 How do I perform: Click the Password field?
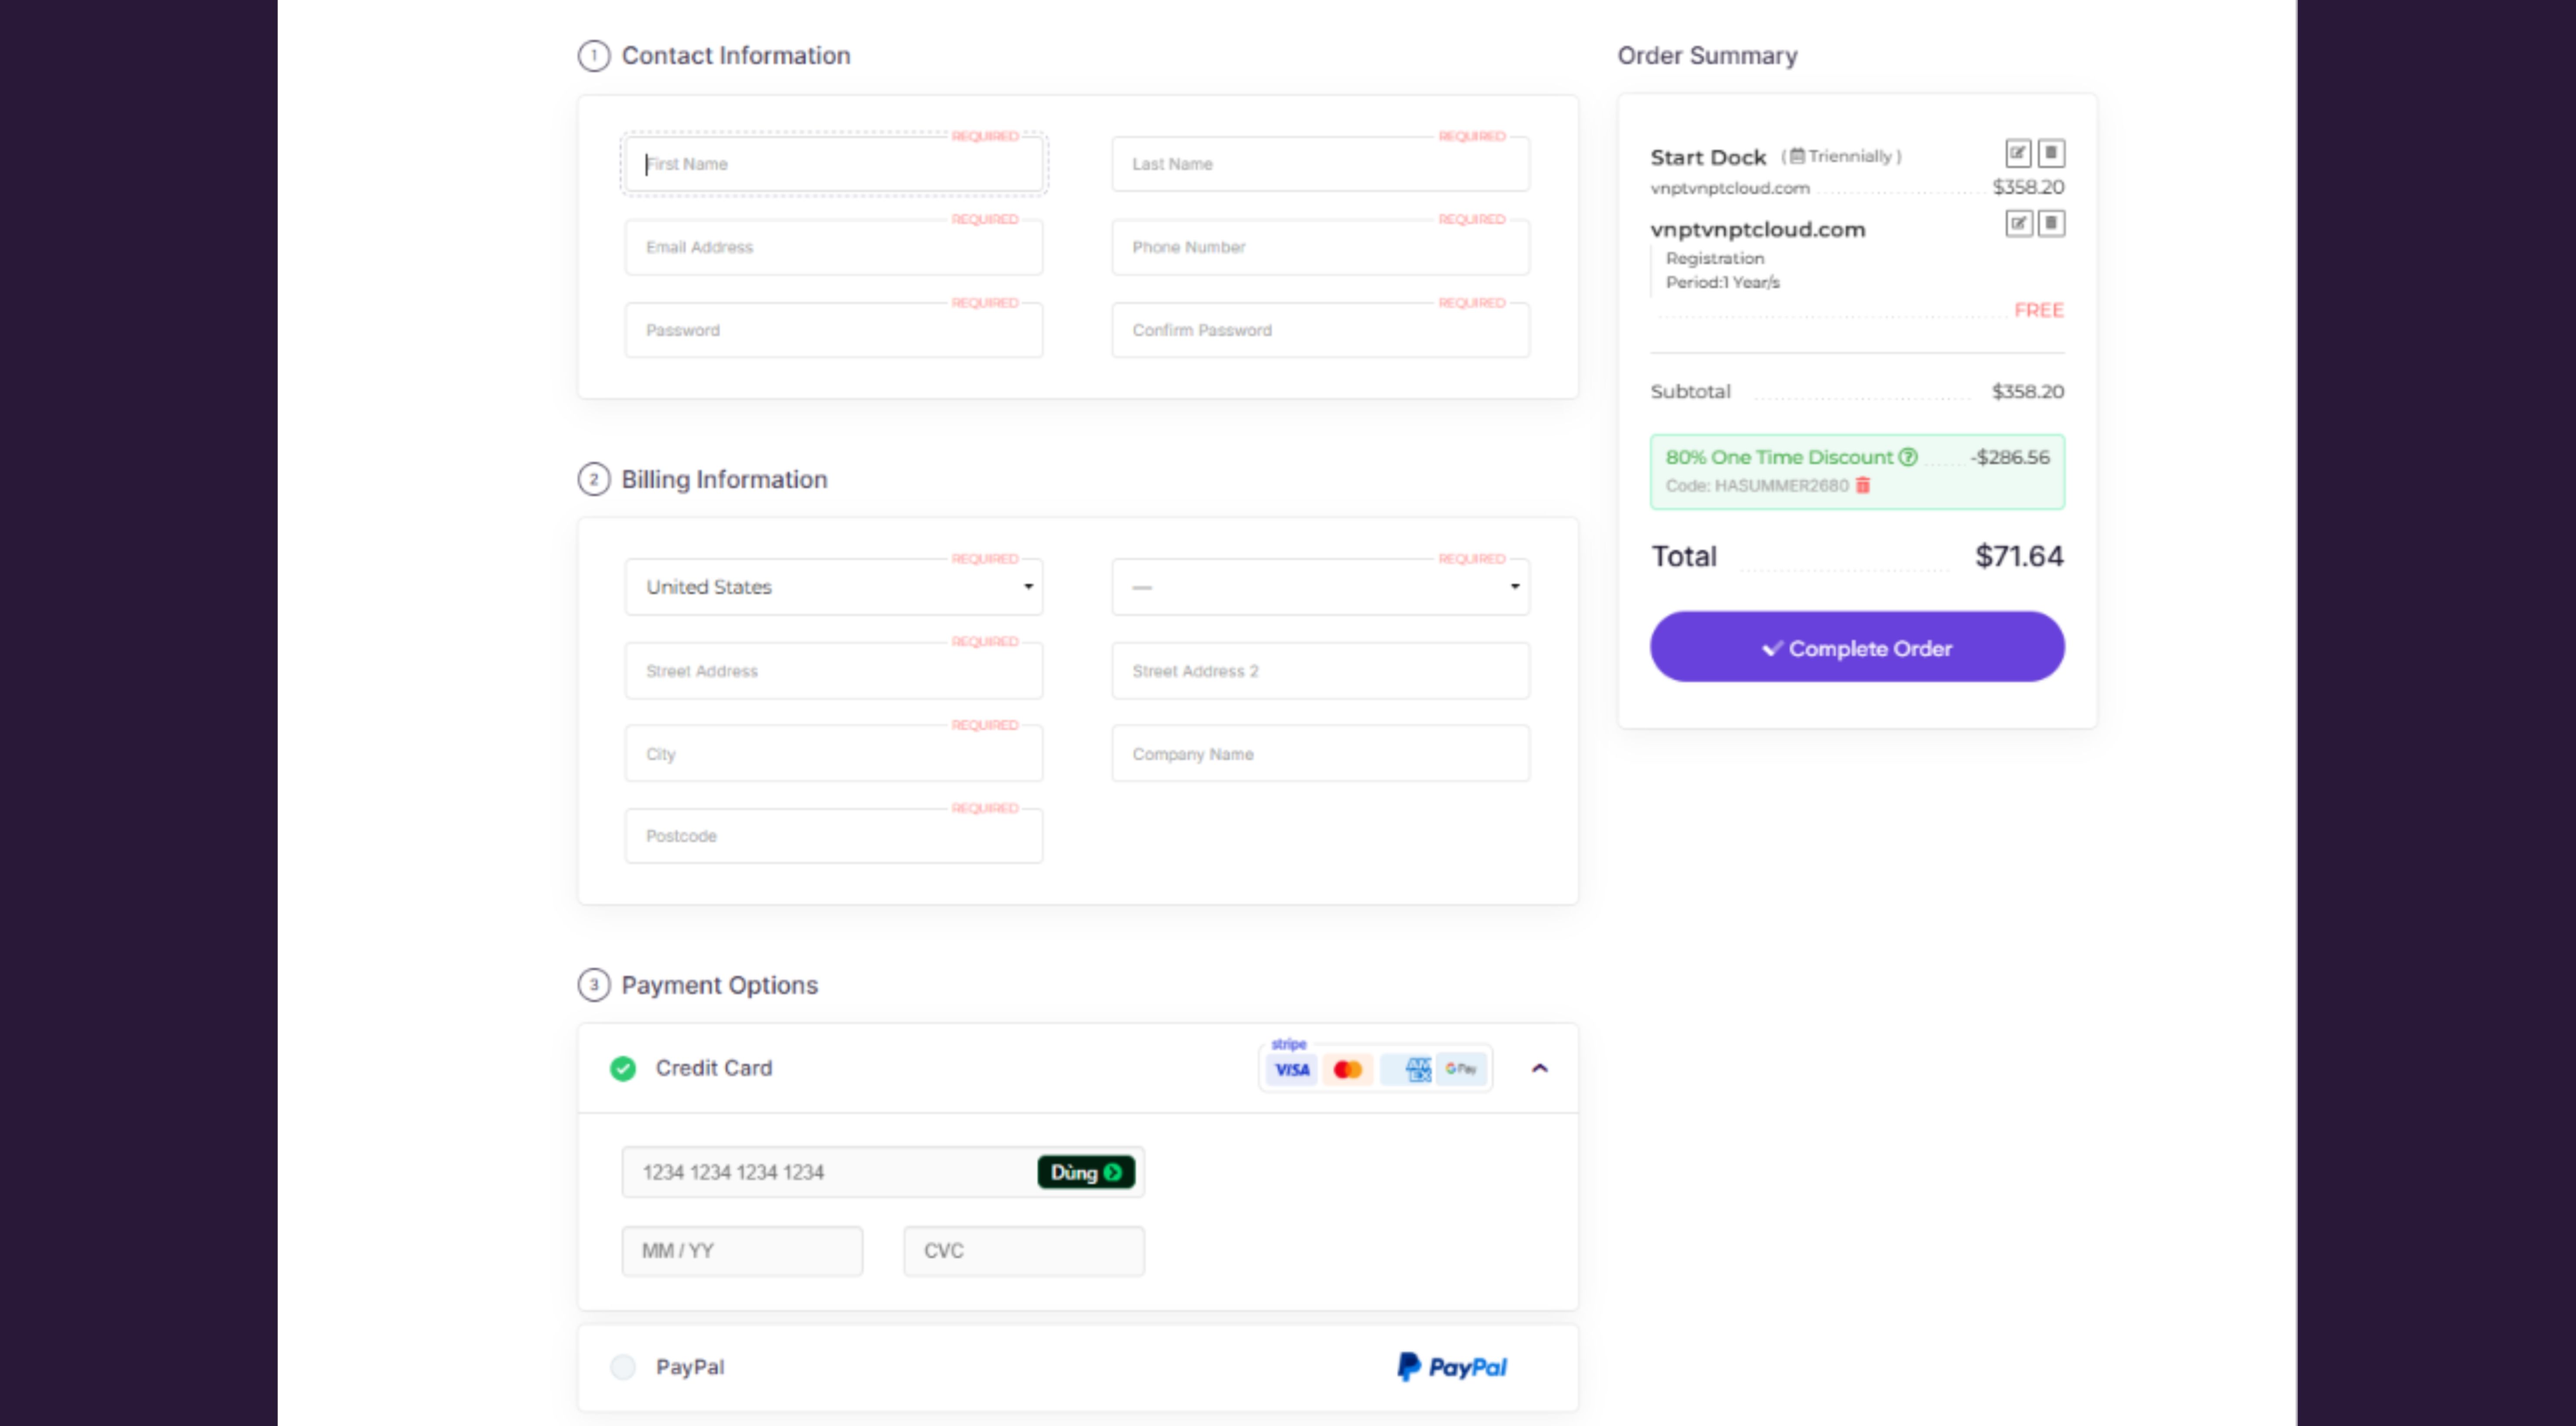[x=834, y=330]
